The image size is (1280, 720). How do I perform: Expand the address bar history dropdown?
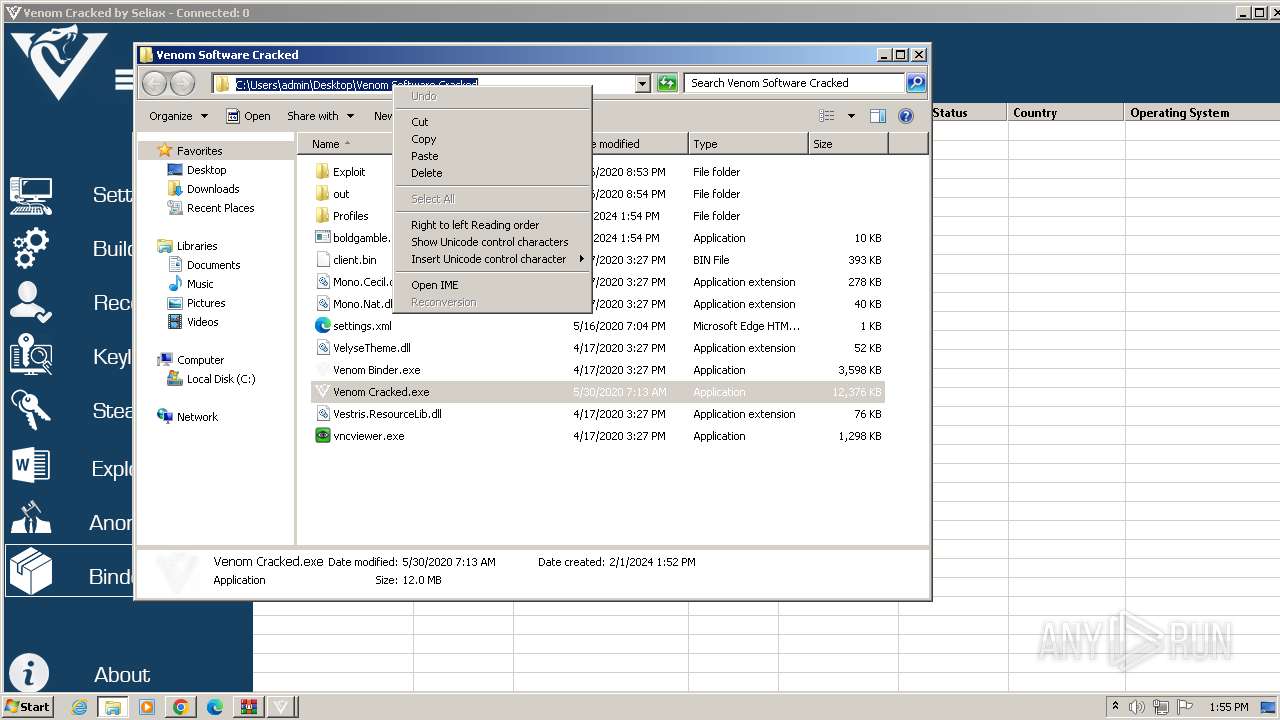[x=643, y=84]
